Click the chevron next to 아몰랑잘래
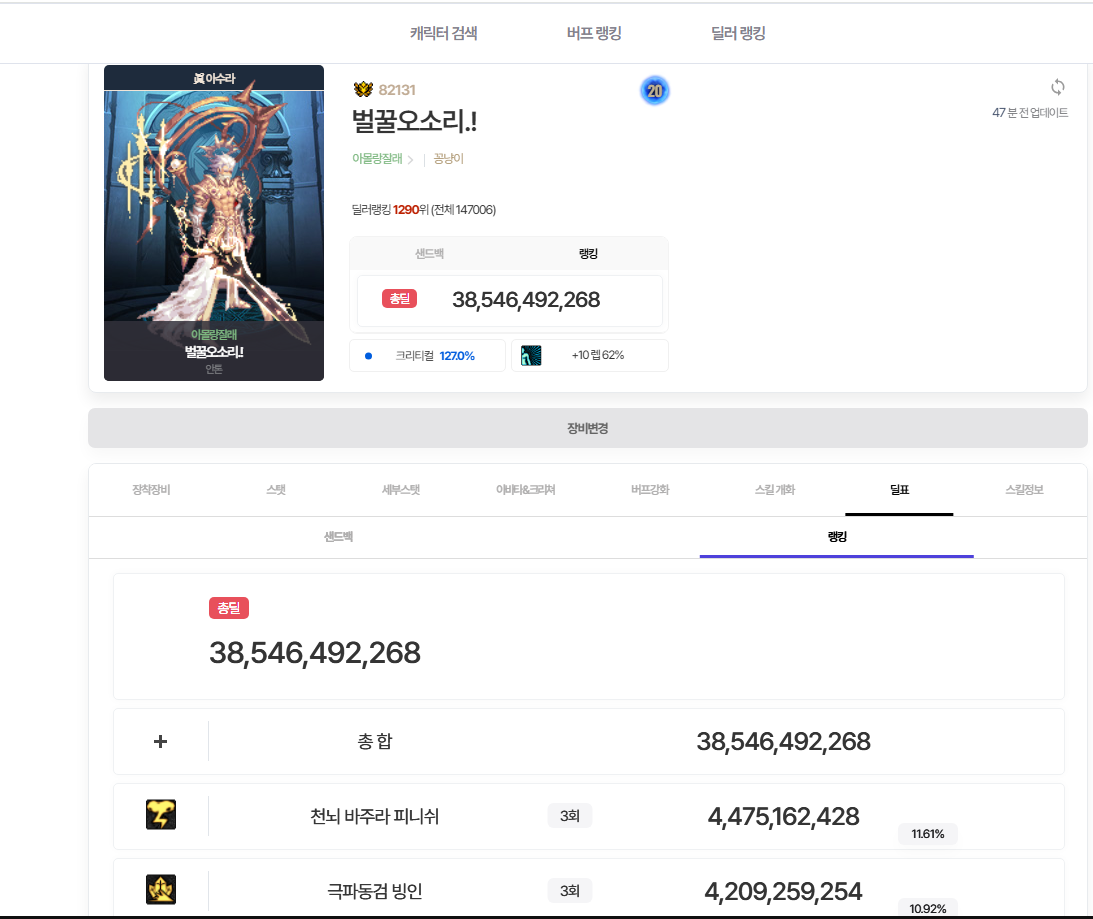1093x919 pixels. point(411,159)
